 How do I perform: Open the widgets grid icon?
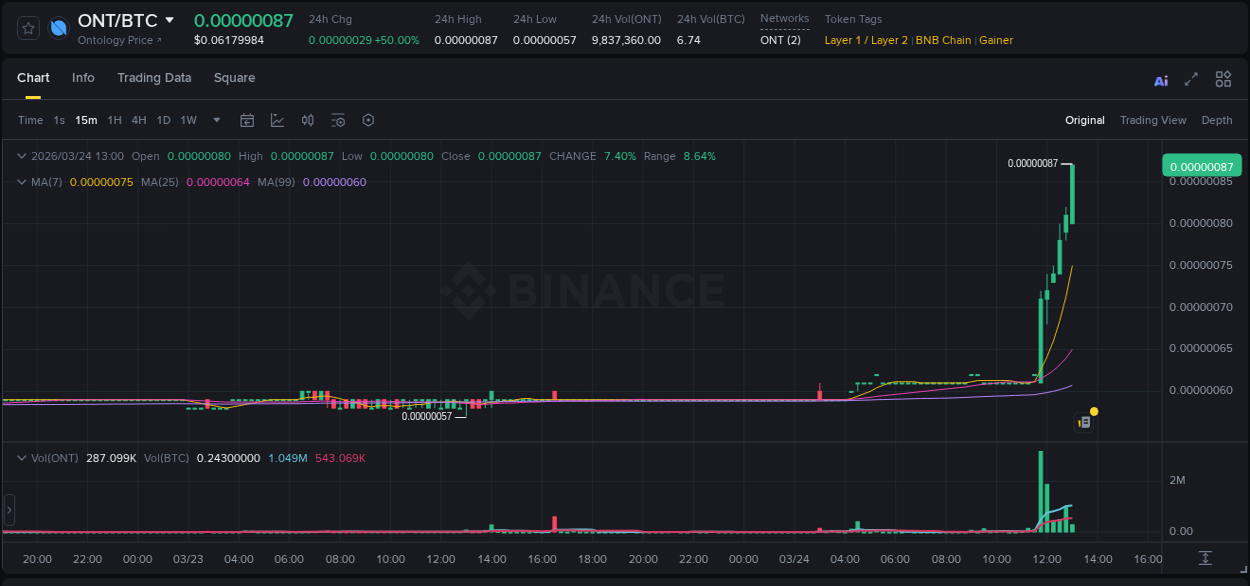[1222, 78]
